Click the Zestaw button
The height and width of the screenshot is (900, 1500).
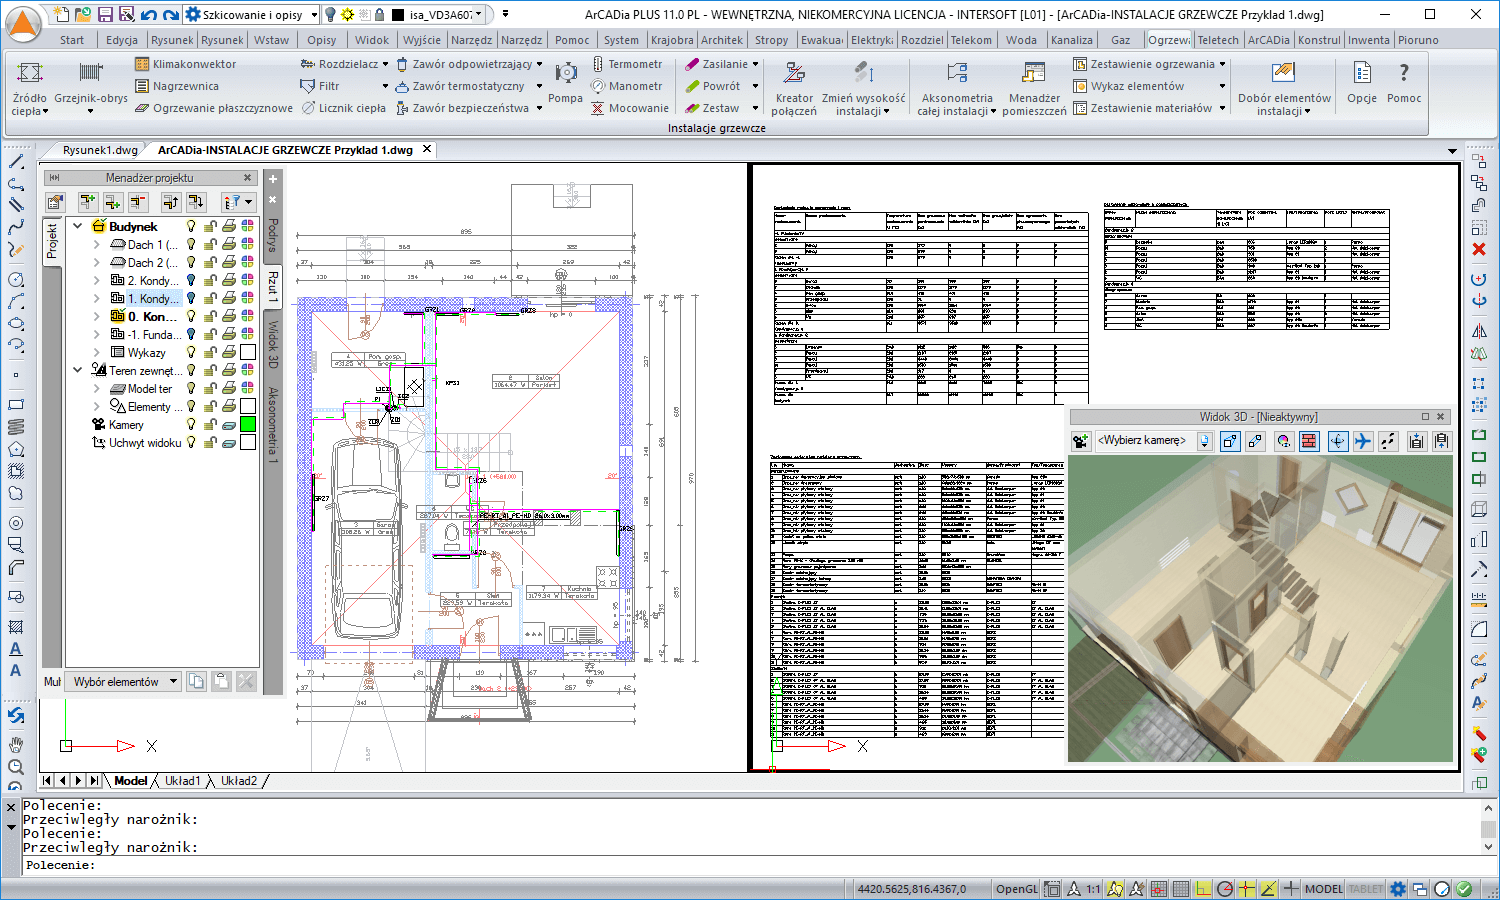712,108
